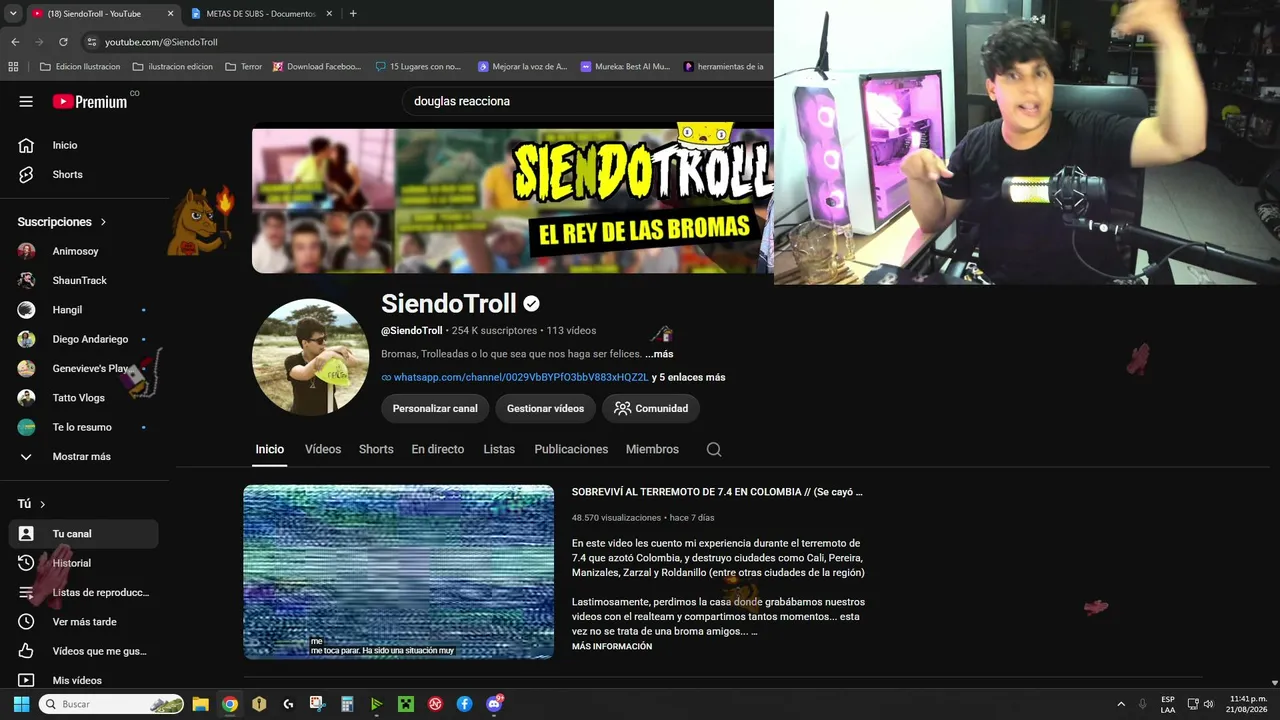This screenshot has height=720, width=1280.
Task: Click the Gestionar vídeos button
Action: coord(545,408)
